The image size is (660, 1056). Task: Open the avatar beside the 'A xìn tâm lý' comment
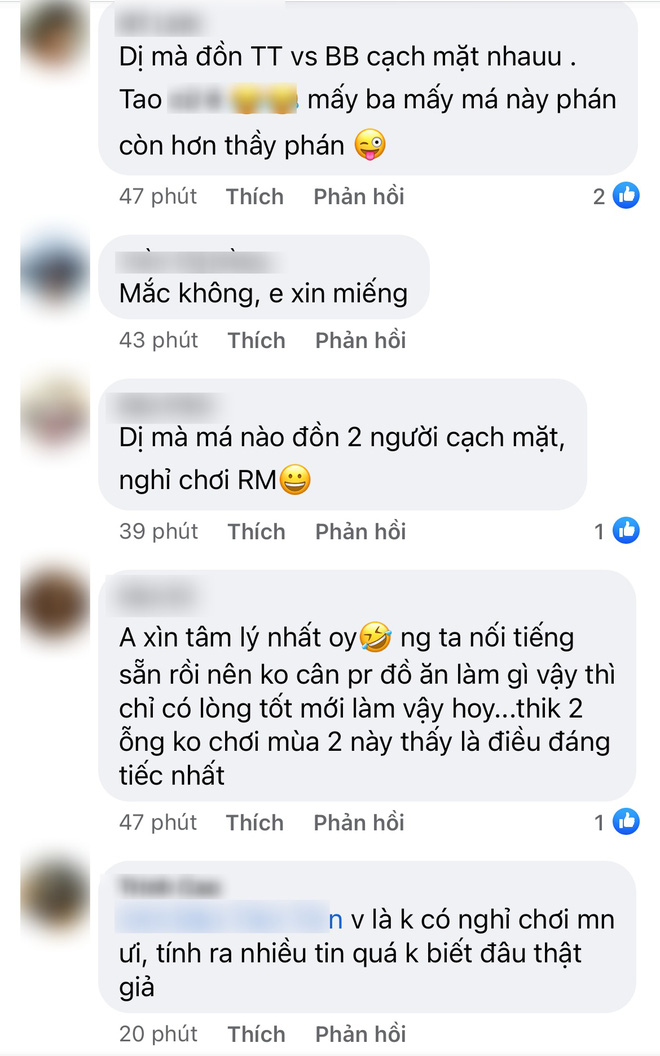(x=55, y=604)
